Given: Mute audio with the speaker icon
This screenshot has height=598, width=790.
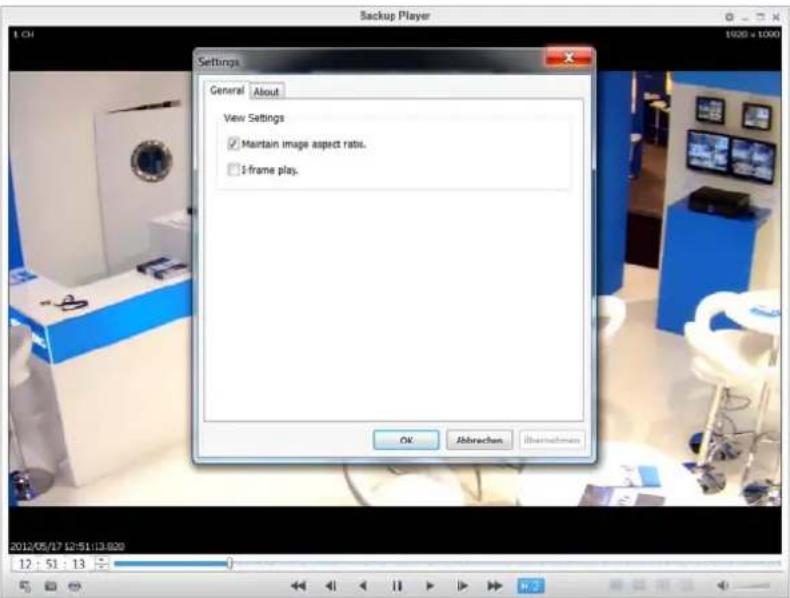Looking at the screenshot, I should 722,585.
